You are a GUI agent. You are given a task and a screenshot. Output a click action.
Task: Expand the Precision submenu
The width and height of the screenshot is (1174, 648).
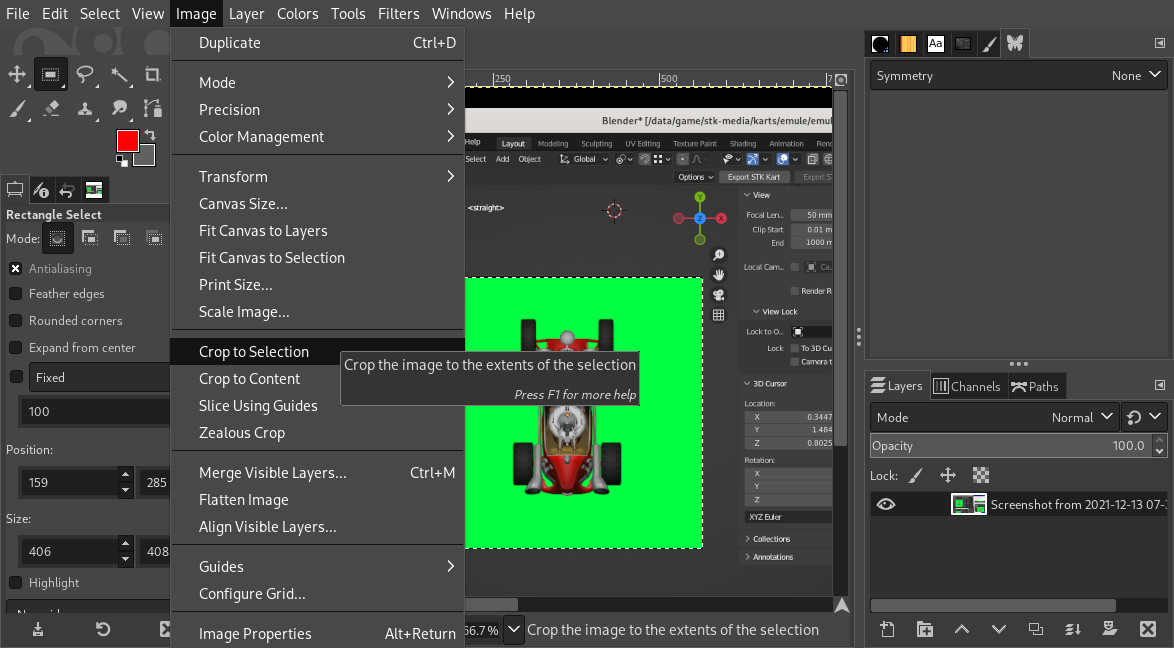pyautogui.click(x=317, y=109)
